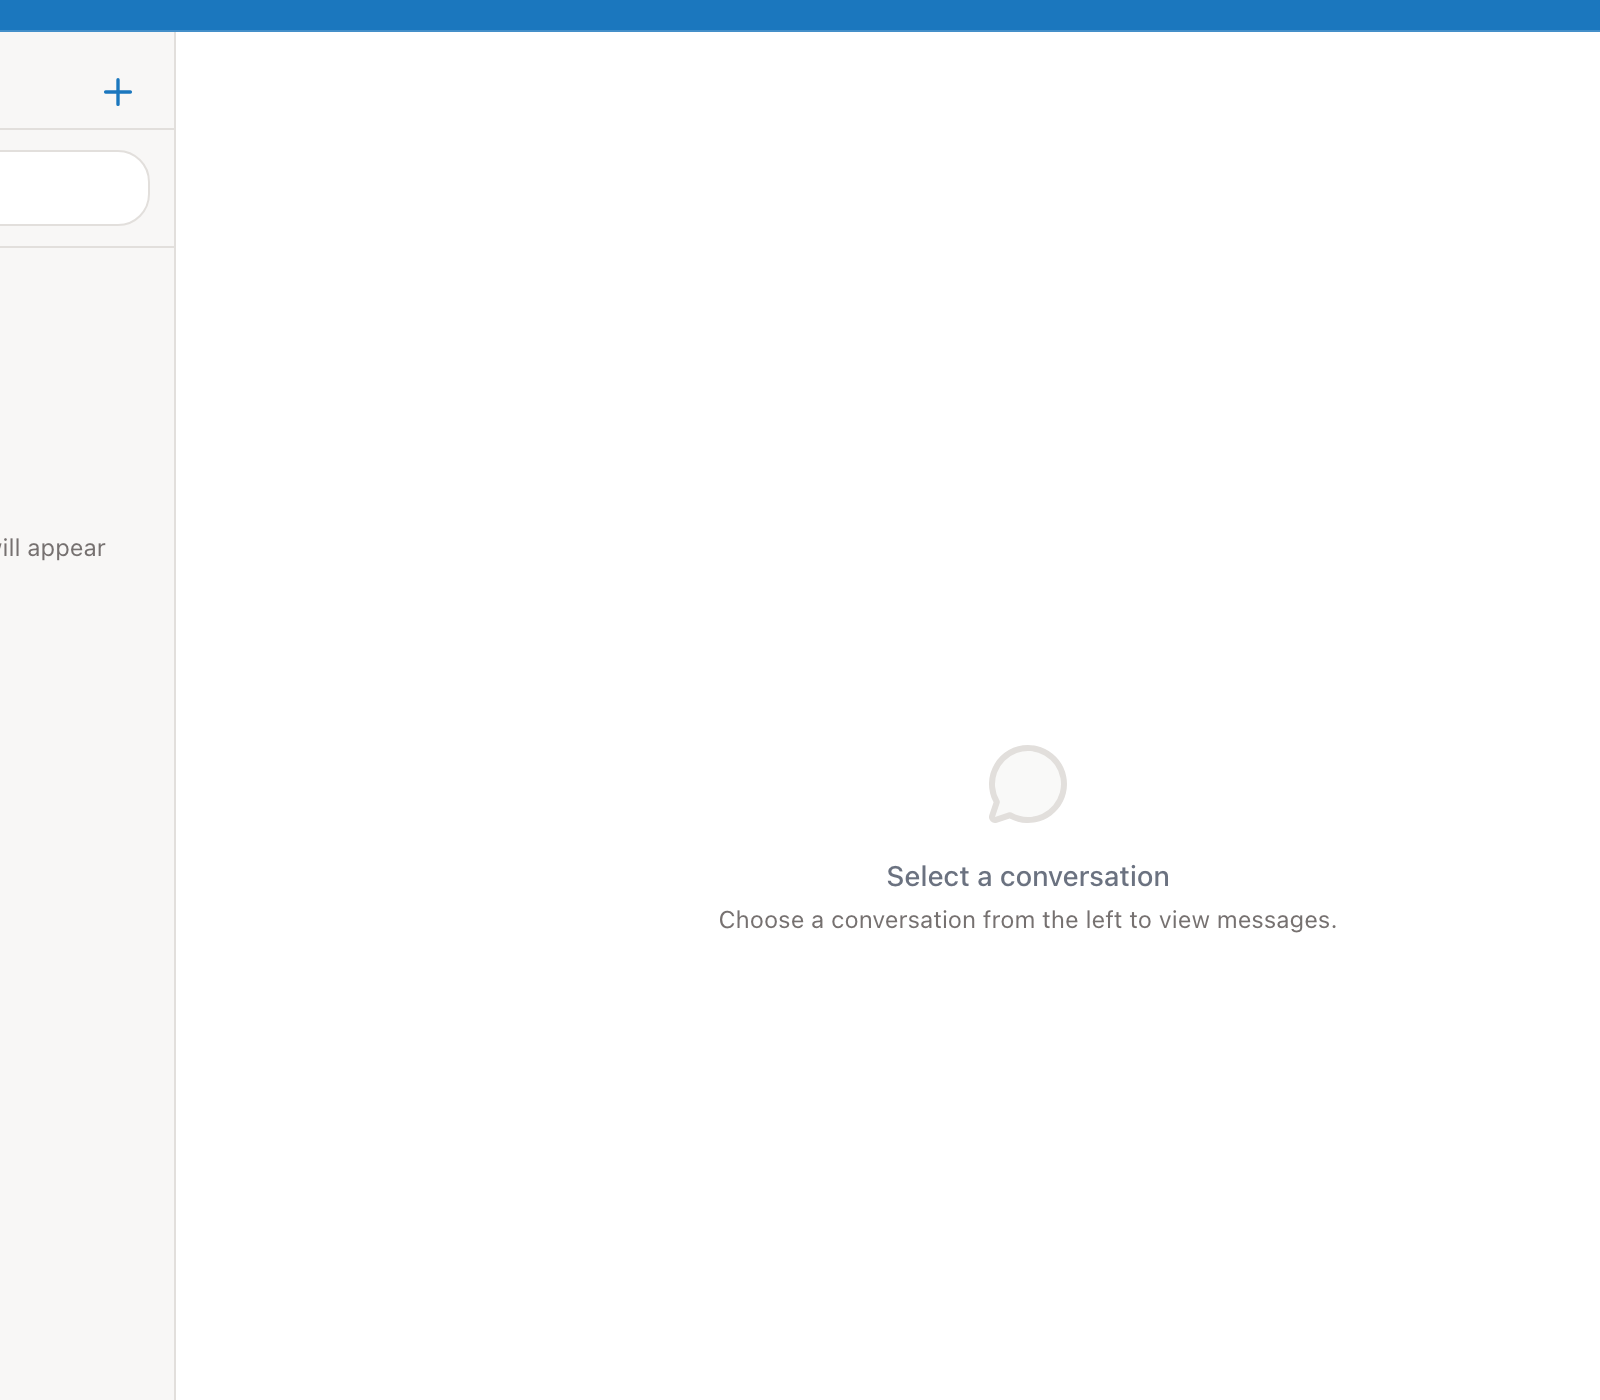Click the 'will appear' placeholder text
The image size is (1600, 1400).
(x=52, y=547)
